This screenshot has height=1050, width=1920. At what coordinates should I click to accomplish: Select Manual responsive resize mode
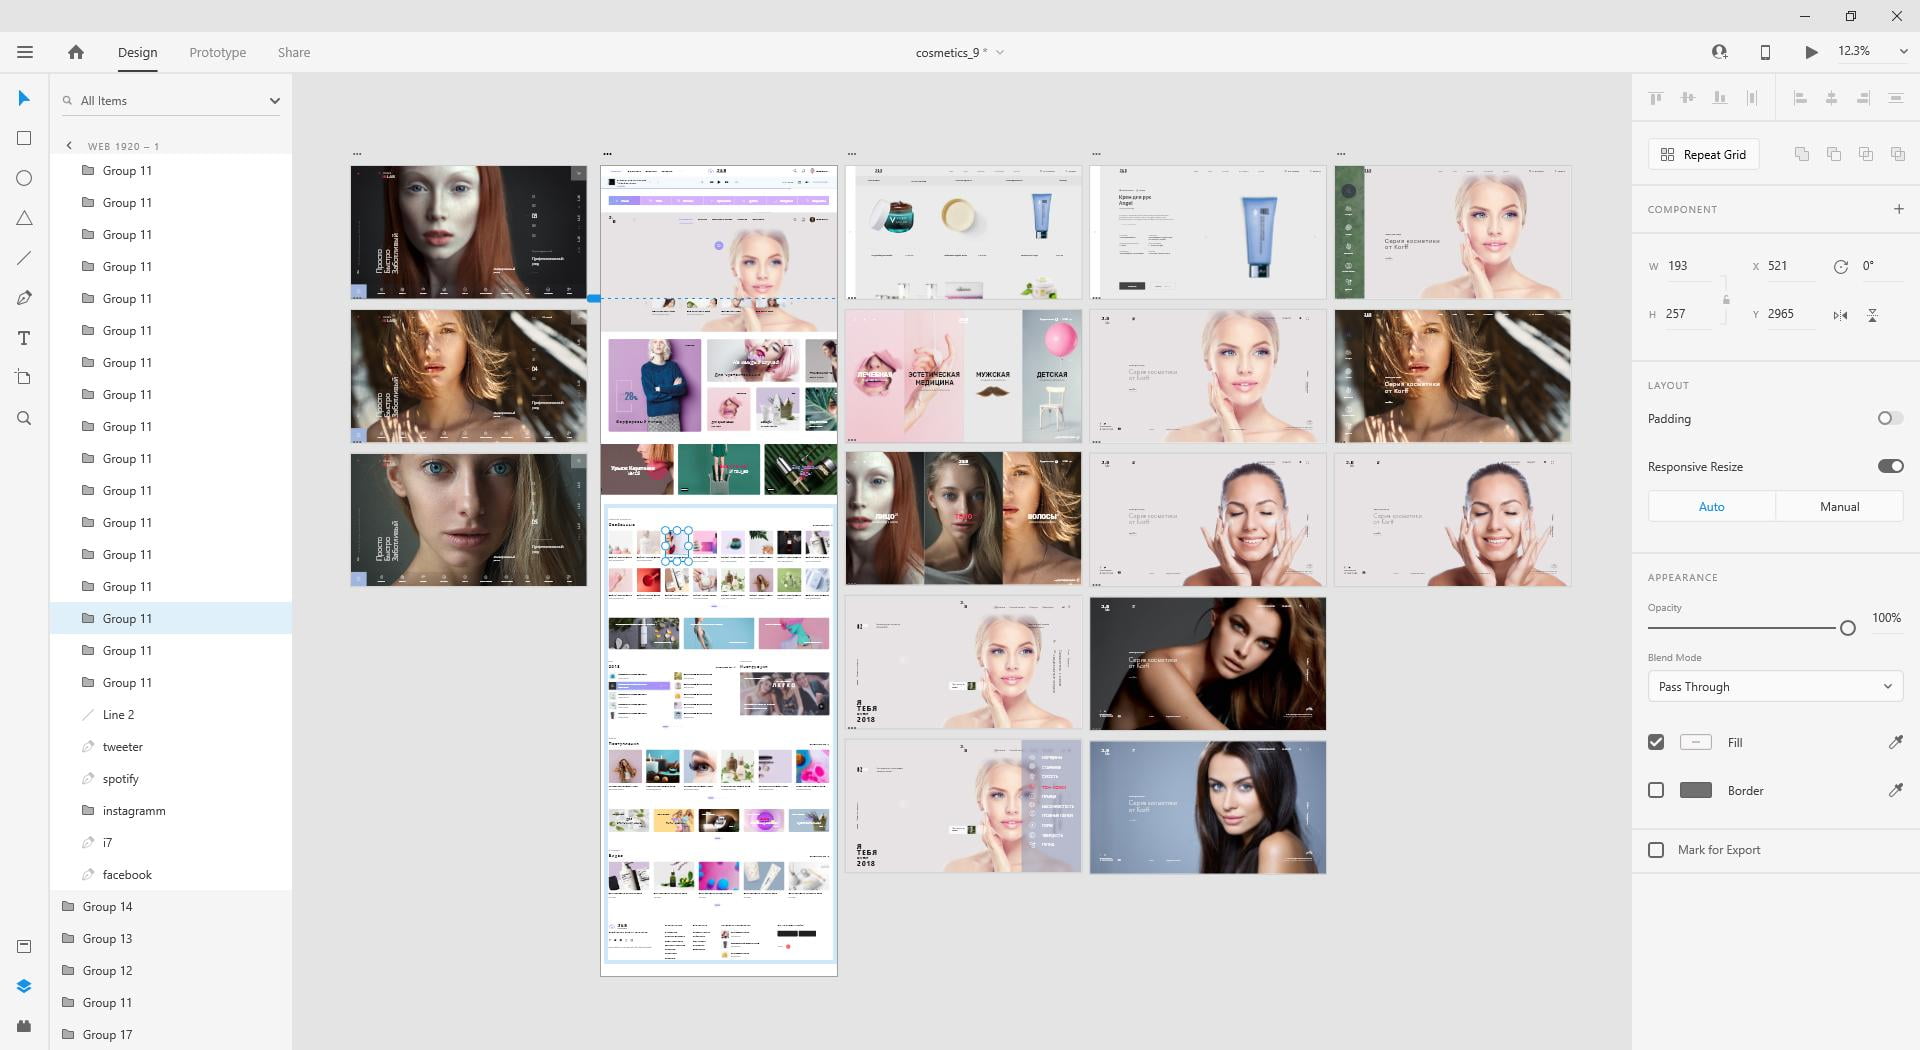click(1839, 507)
